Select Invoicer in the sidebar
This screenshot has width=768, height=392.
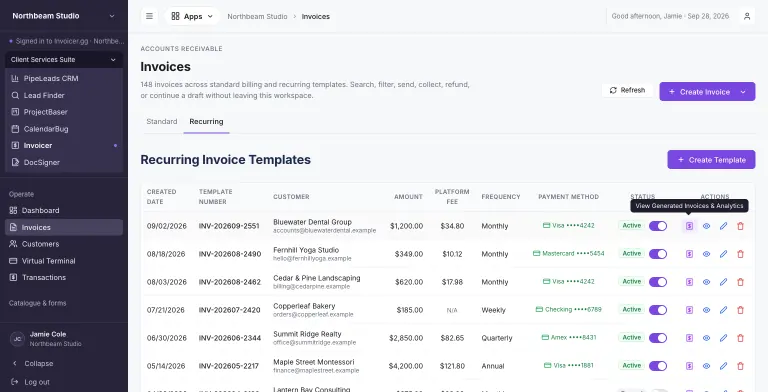coord(64,146)
